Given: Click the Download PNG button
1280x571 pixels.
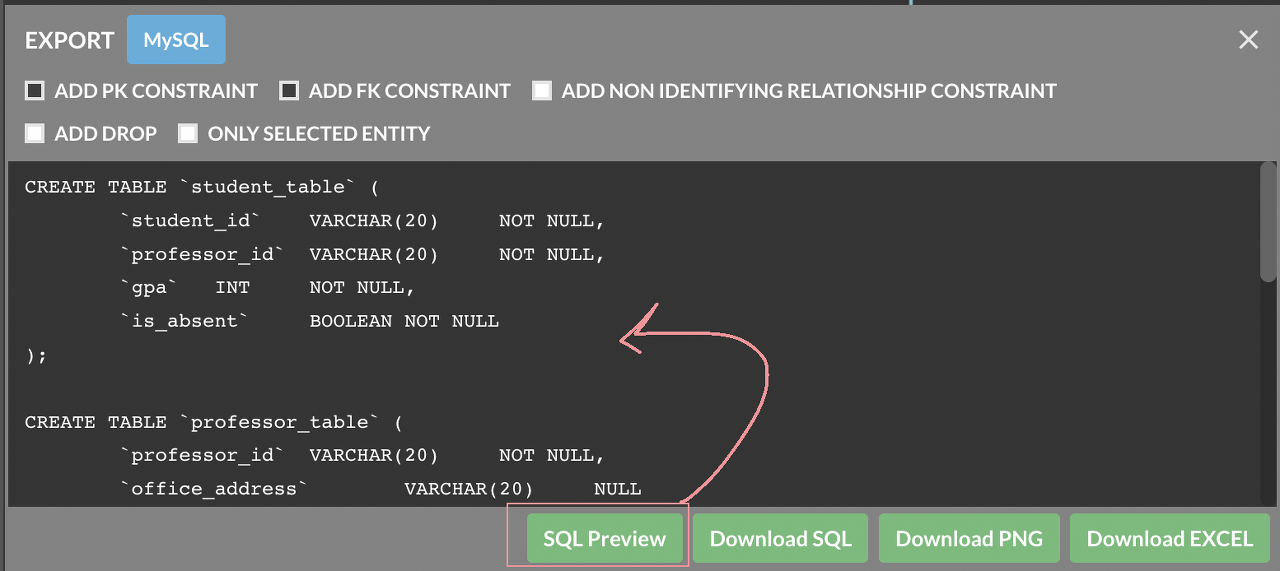Looking at the screenshot, I should click(969, 539).
